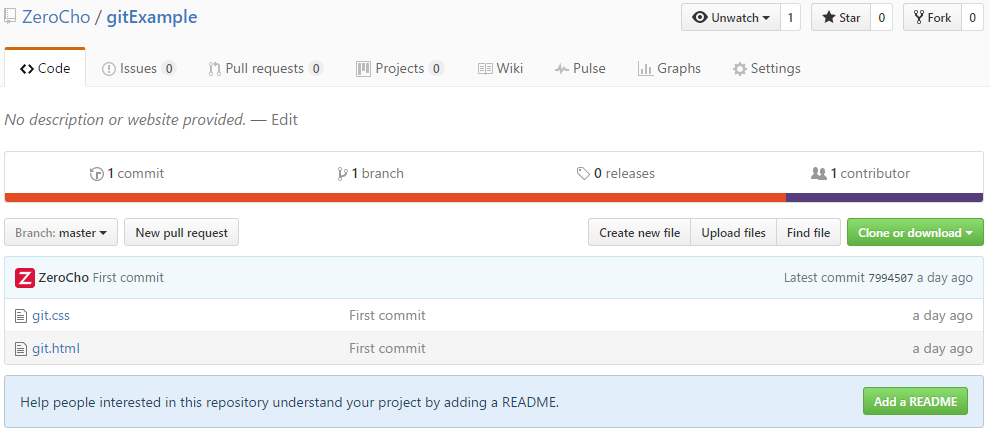Screen dimensions: 990x432
Task: Click the purple language bar segment
Action: [885, 198]
